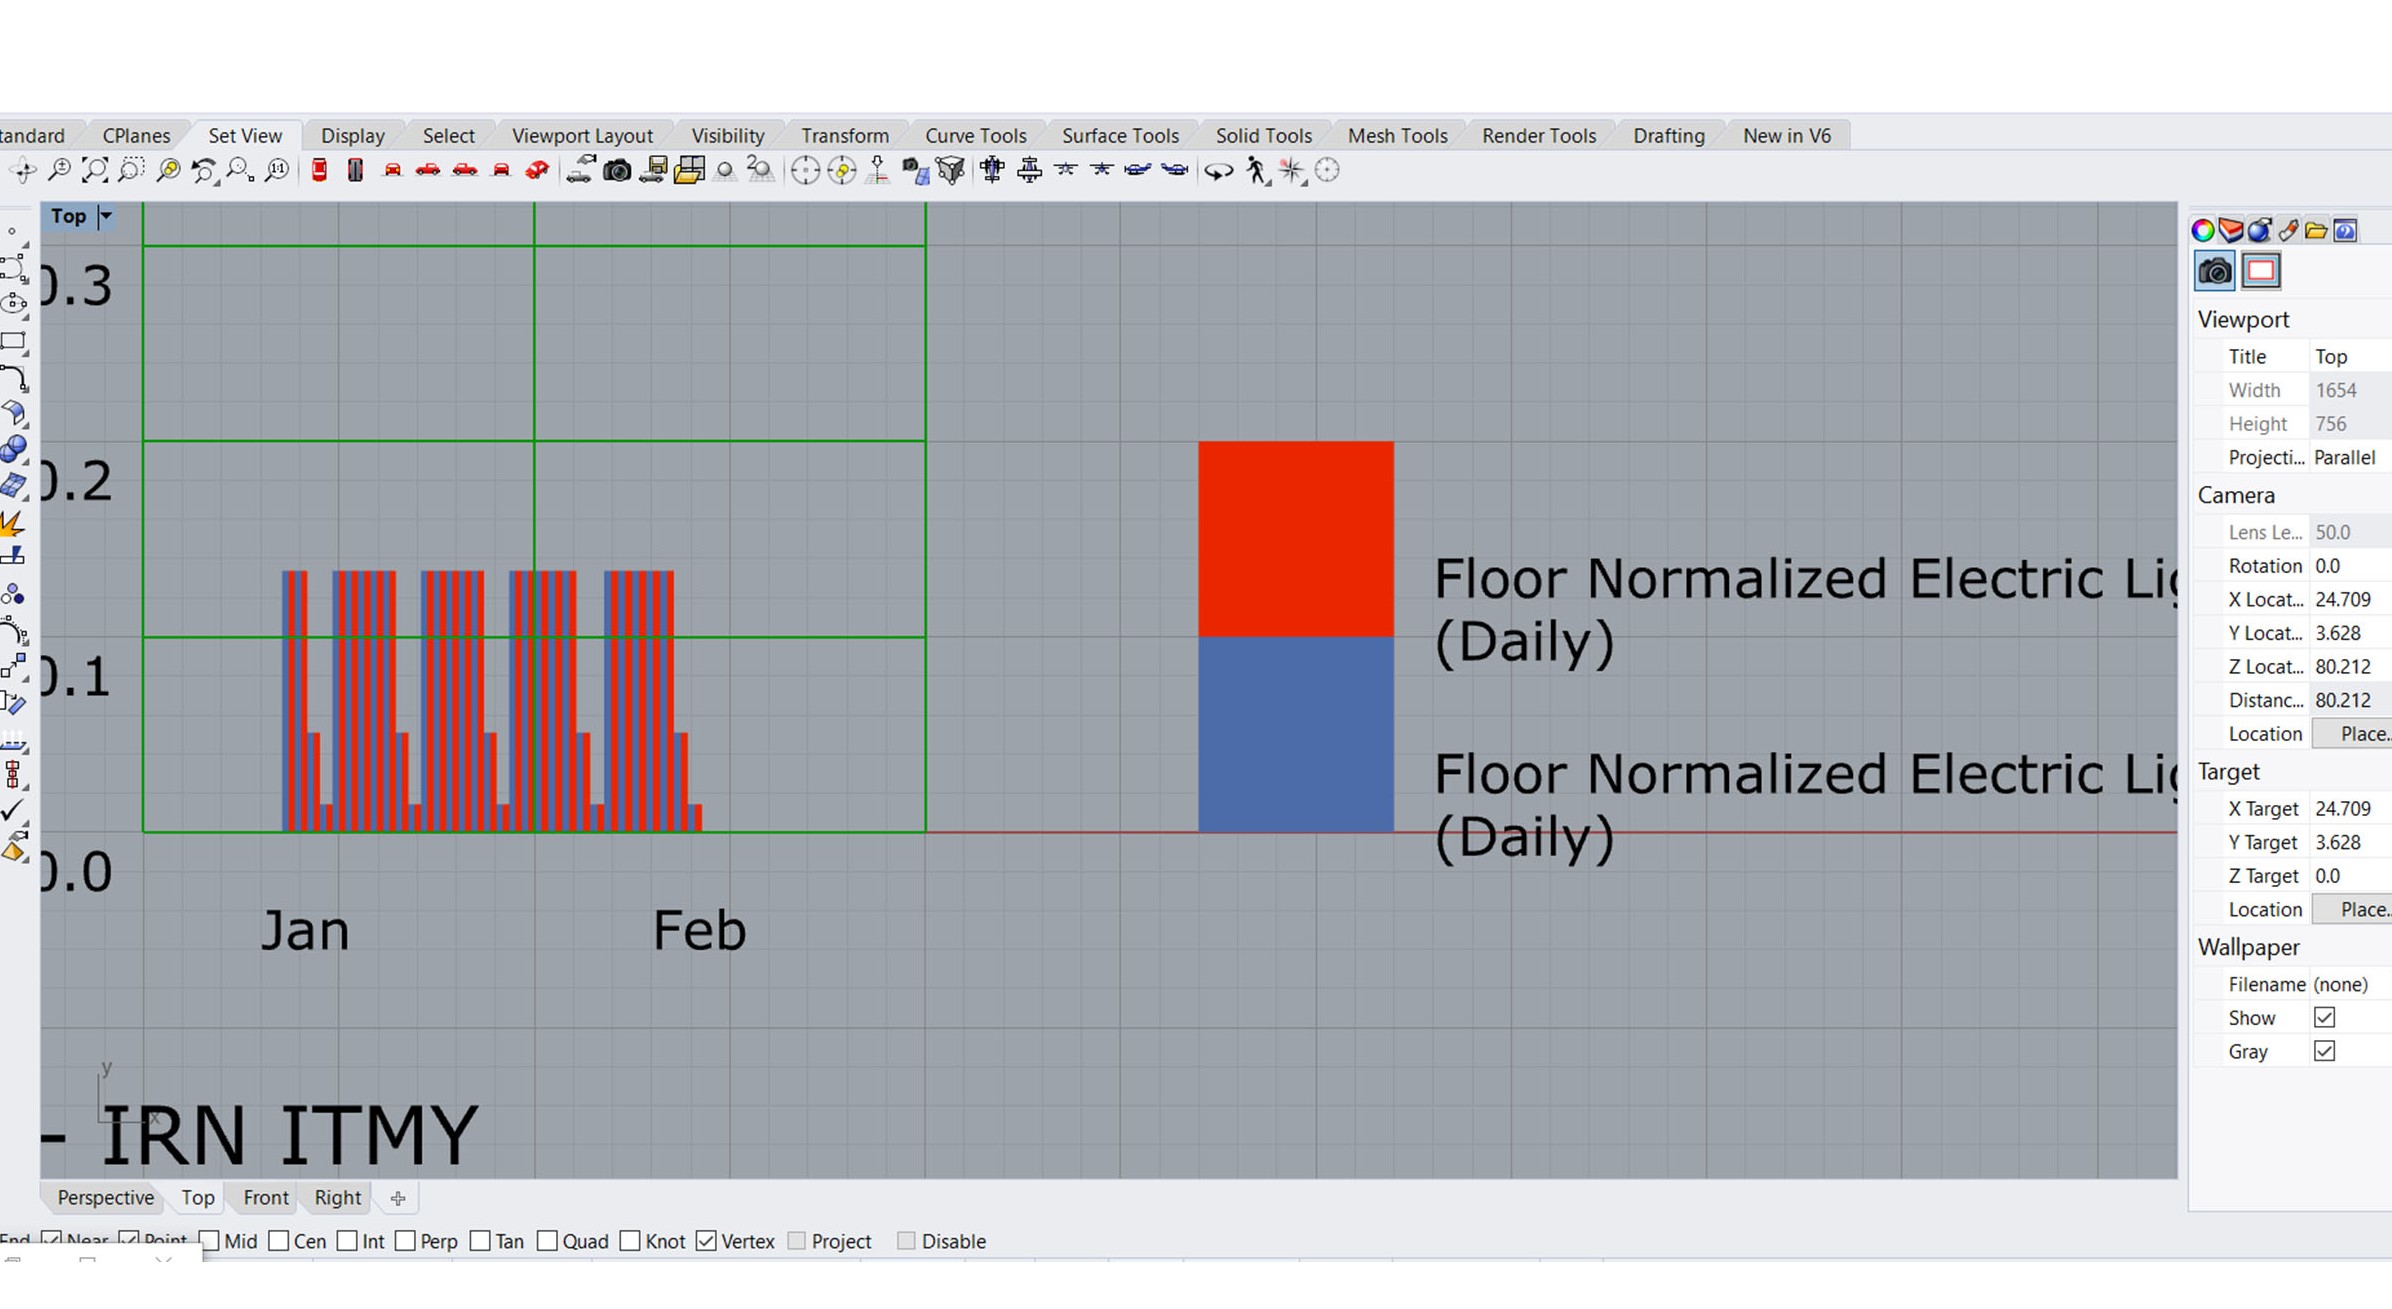2392x1309 pixels.
Task: Select the Rectangle tool in left sidebar
Action: tap(14, 341)
